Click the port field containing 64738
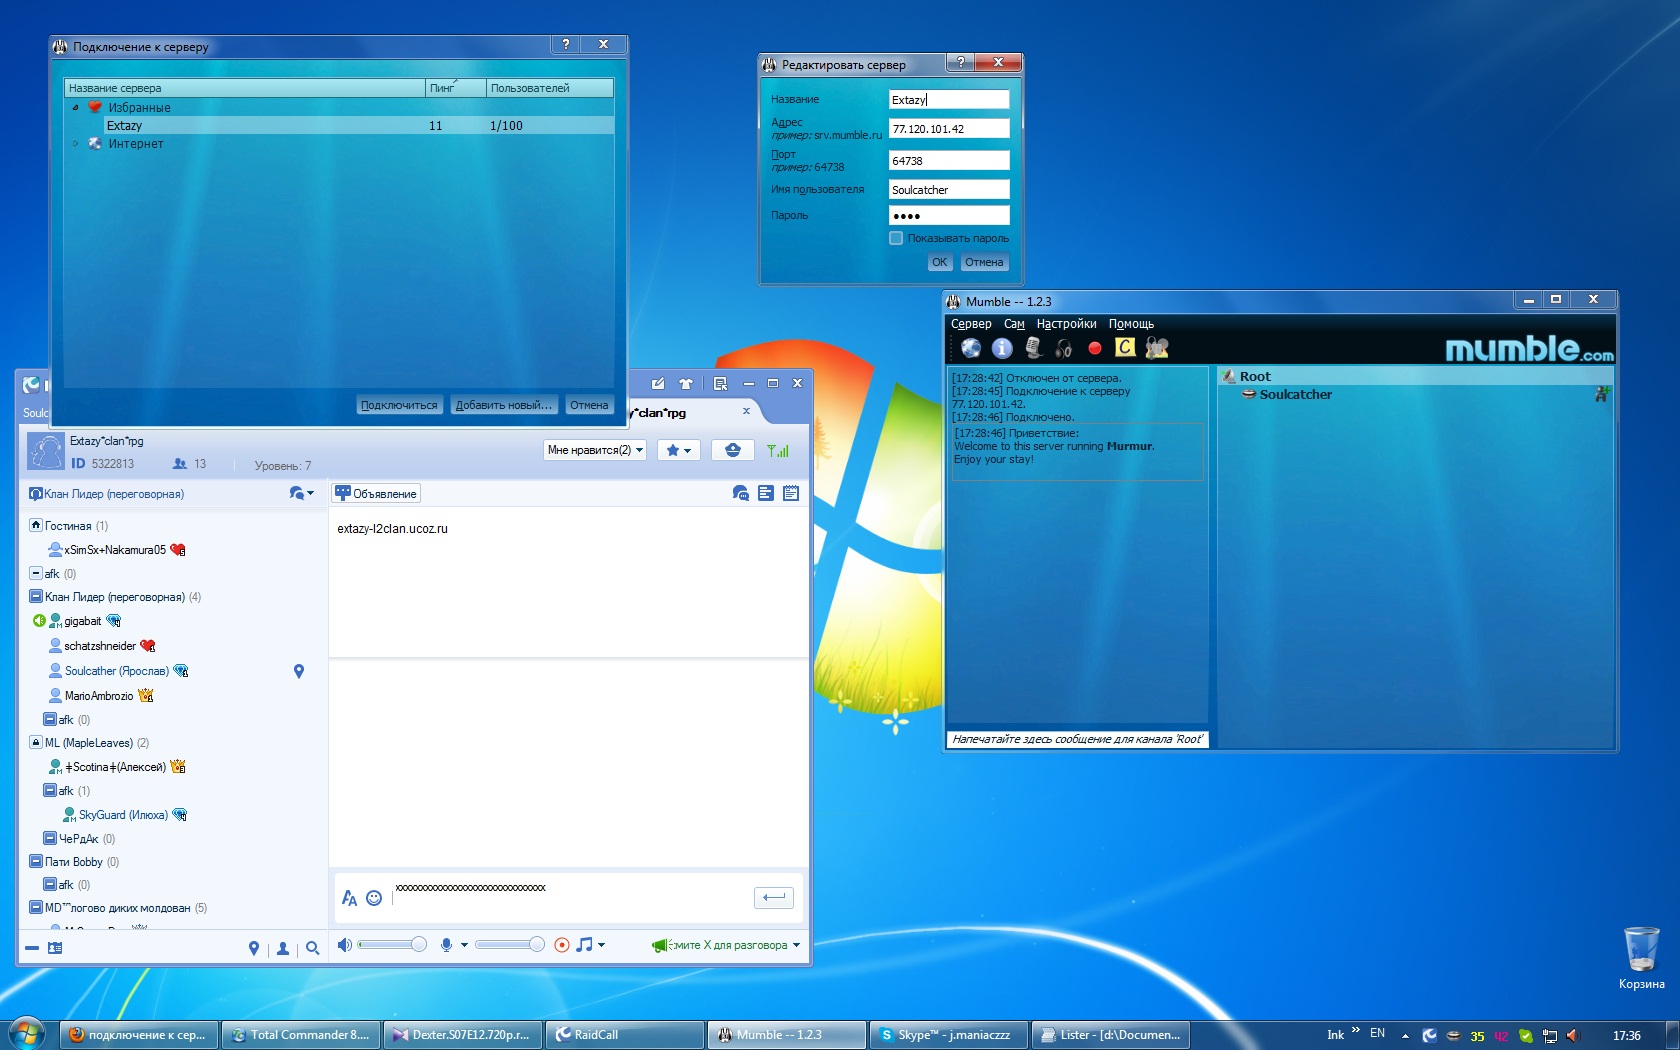 949,160
